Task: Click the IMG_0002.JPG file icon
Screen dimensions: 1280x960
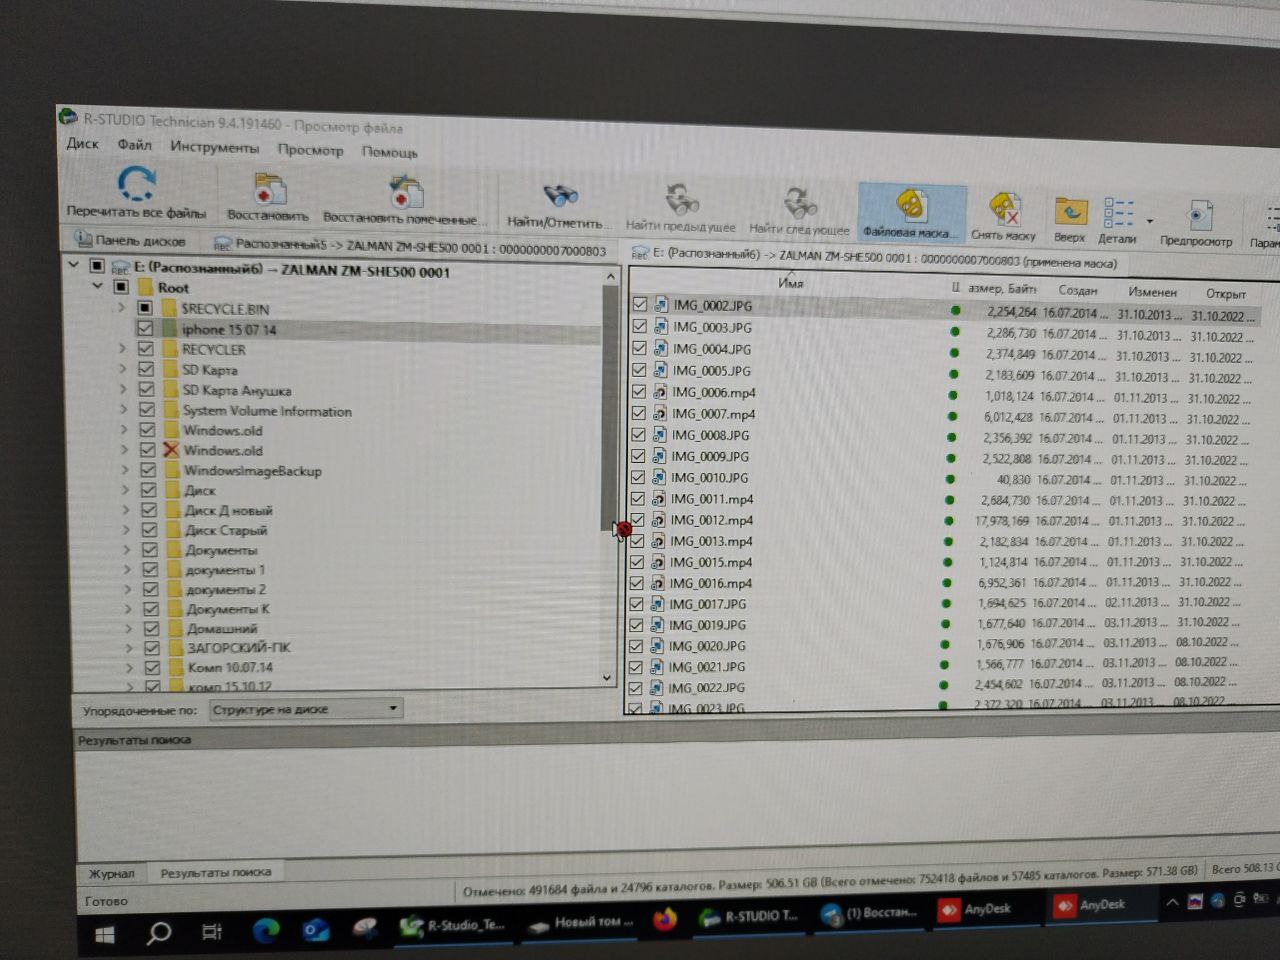Action: click(x=661, y=304)
